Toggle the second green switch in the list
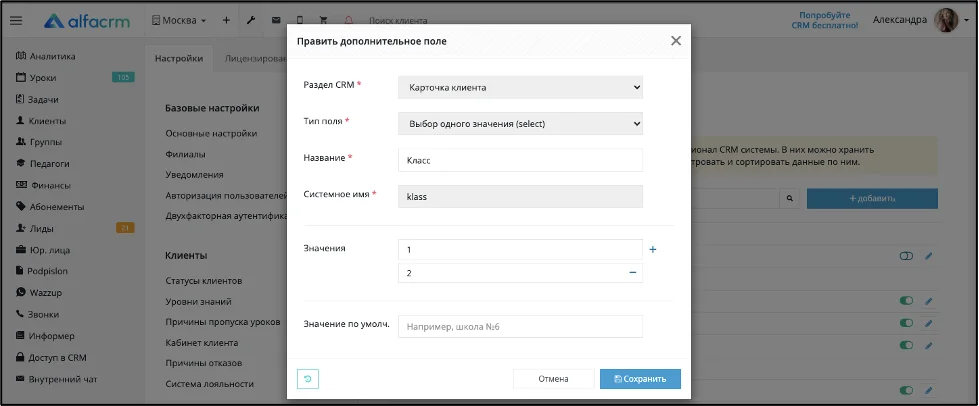The image size is (979, 406). click(906, 323)
